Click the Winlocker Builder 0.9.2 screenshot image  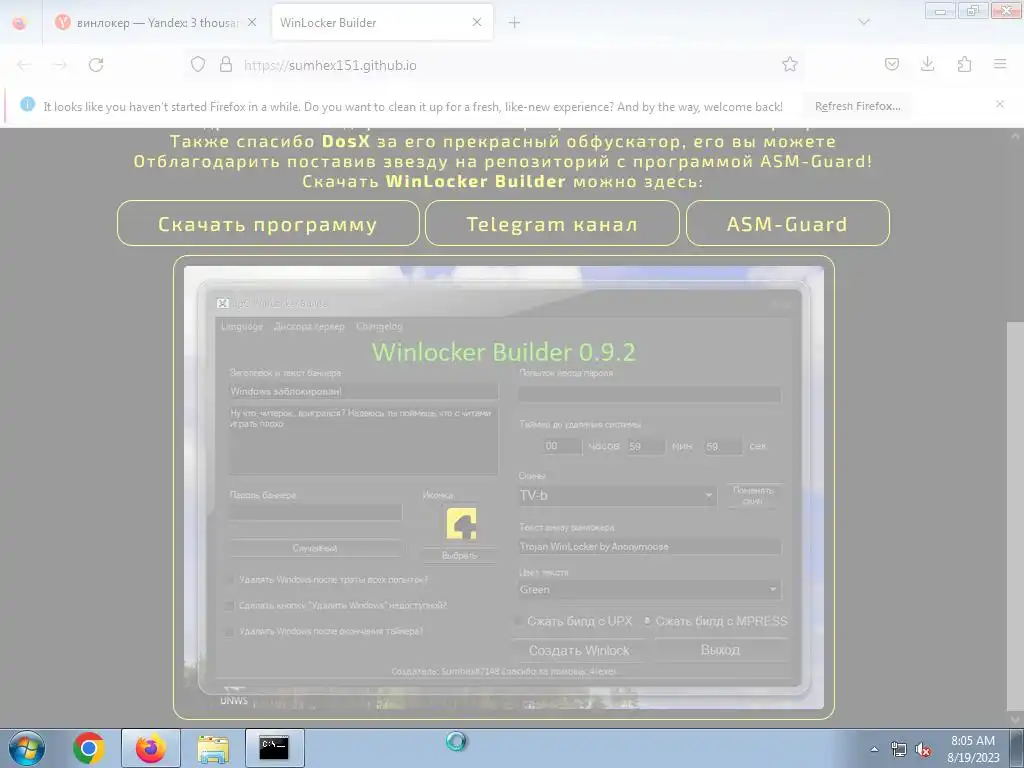(x=504, y=487)
